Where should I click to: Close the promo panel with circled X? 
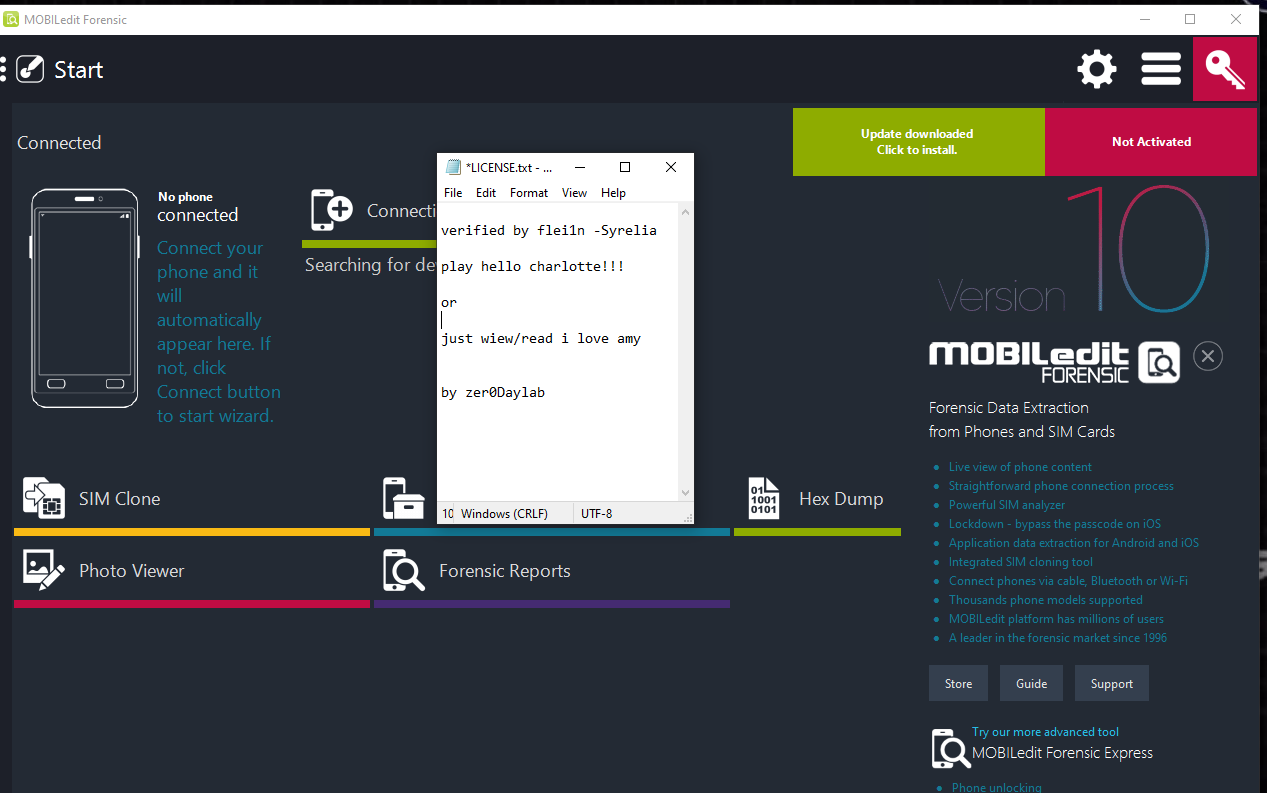click(x=1208, y=356)
